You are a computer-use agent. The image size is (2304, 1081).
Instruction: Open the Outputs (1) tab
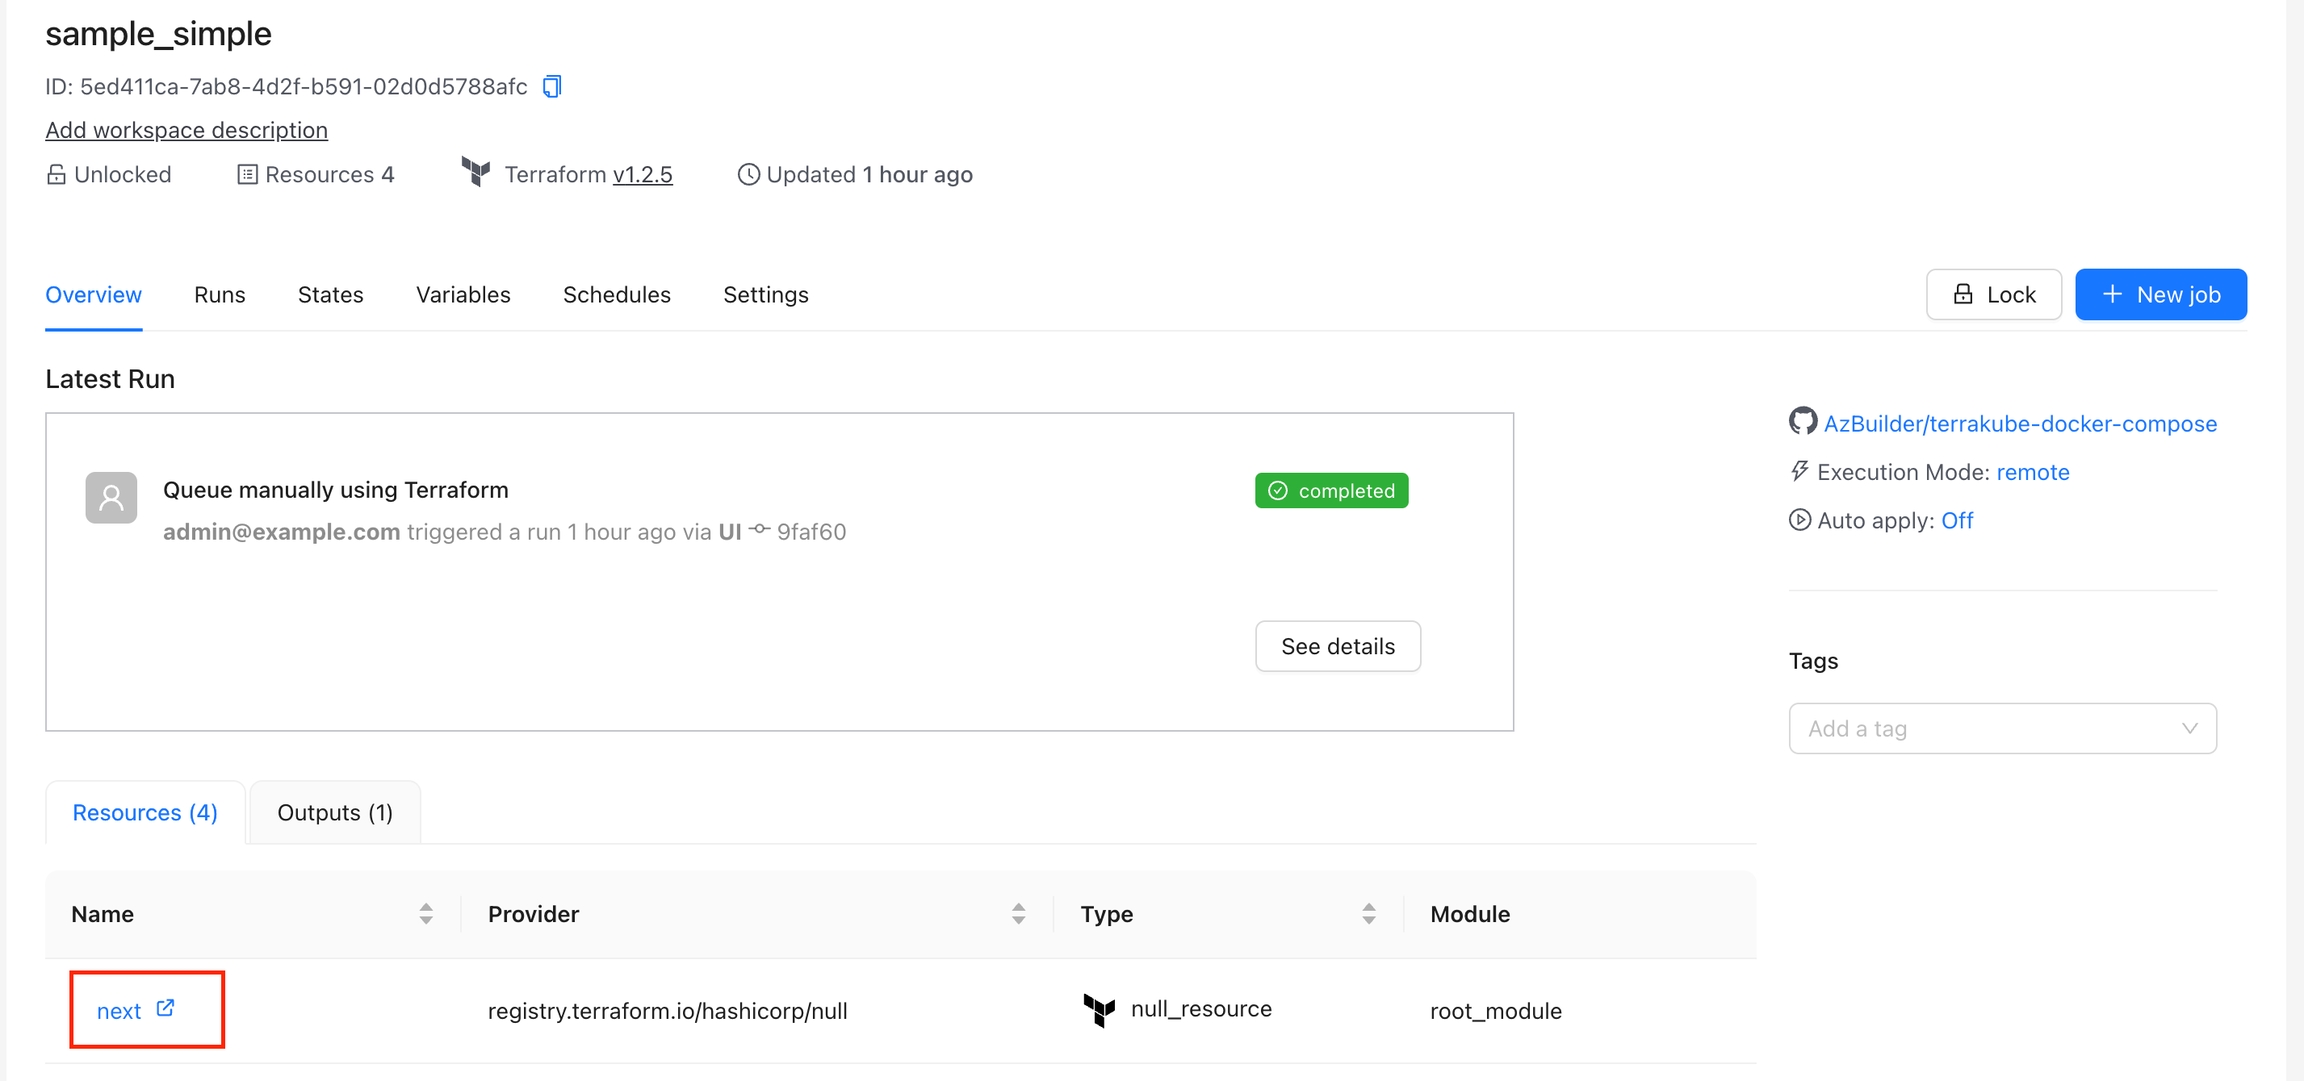tap(335, 813)
